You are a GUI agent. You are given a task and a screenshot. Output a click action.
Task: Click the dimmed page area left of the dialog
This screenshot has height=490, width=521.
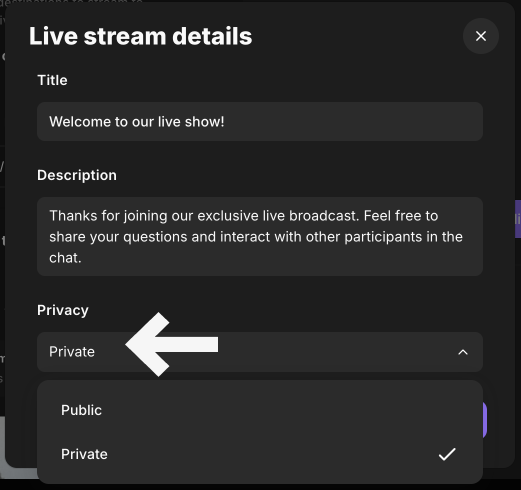pos(2,267)
